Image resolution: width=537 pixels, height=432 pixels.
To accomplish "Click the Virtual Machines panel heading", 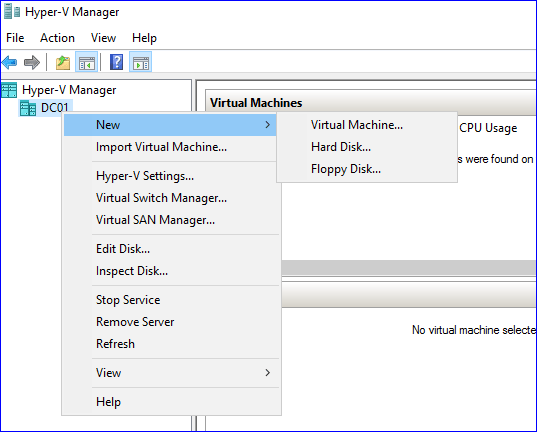I will (256, 103).
